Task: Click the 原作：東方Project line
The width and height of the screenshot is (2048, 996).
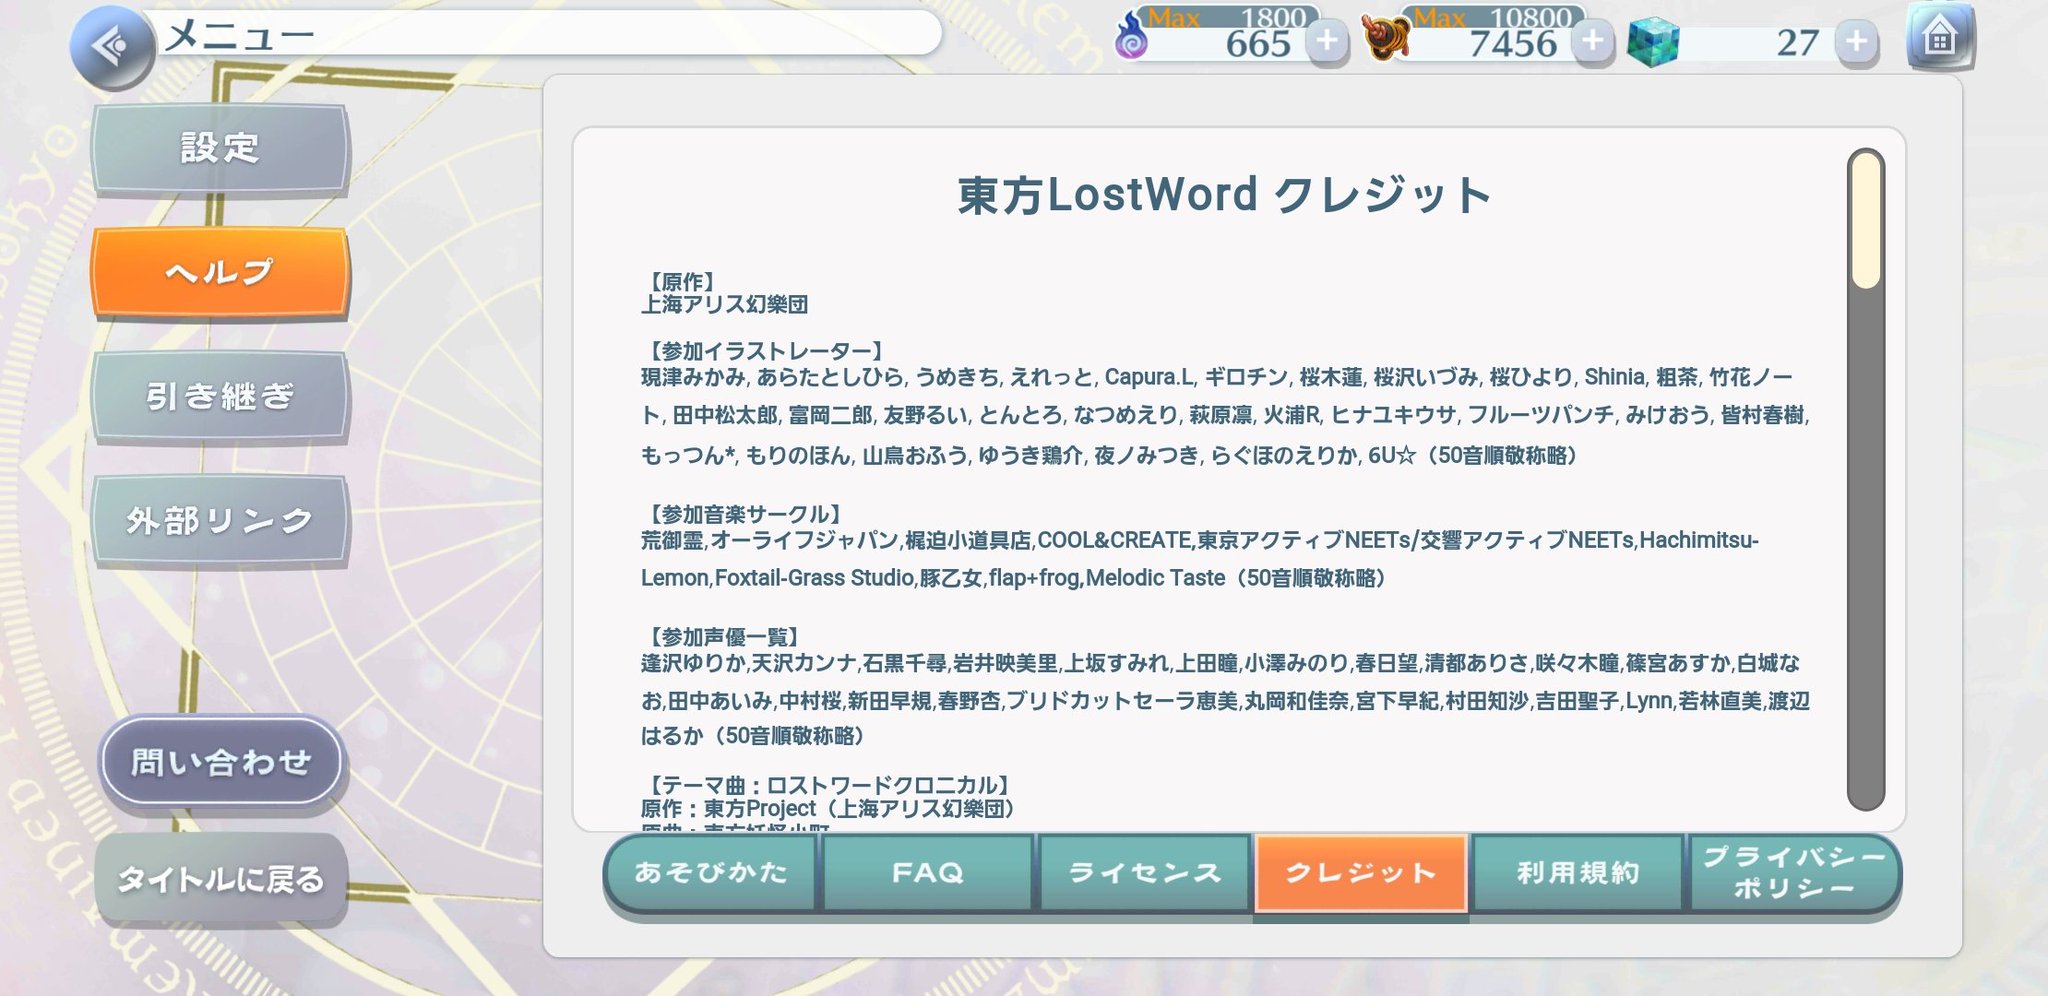Action: pyautogui.click(x=830, y=809)
